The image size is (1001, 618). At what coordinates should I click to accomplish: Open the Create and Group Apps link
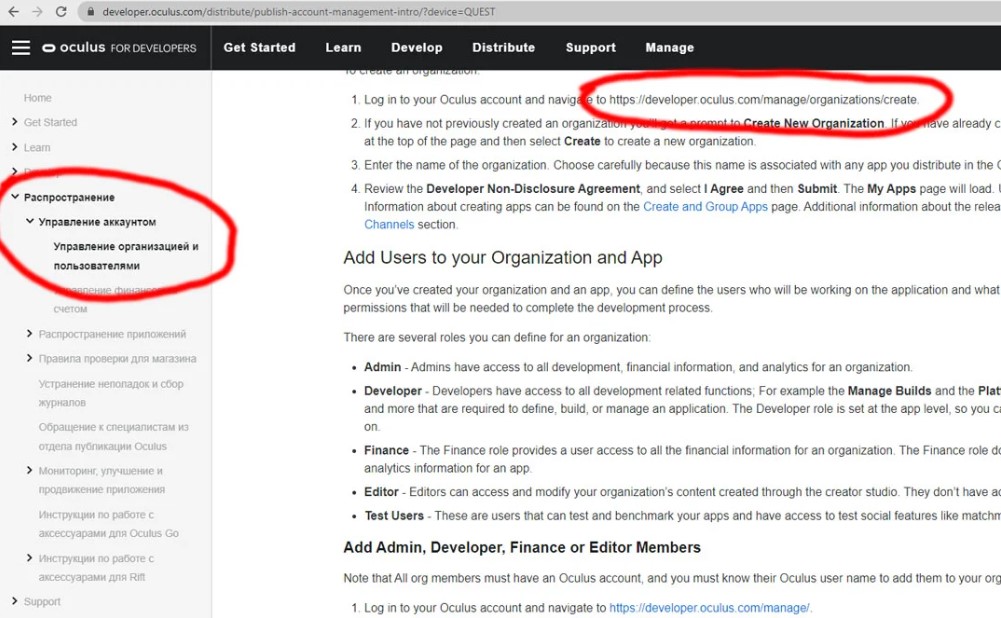705,207
